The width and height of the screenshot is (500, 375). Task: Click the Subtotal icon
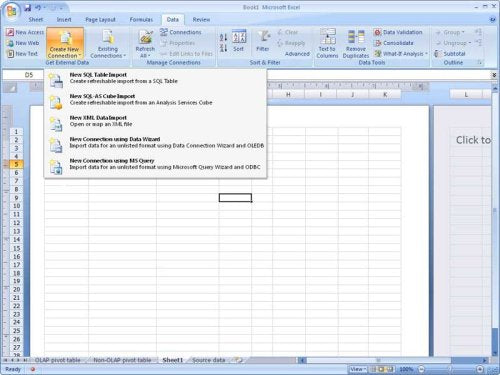pos(450,54)
